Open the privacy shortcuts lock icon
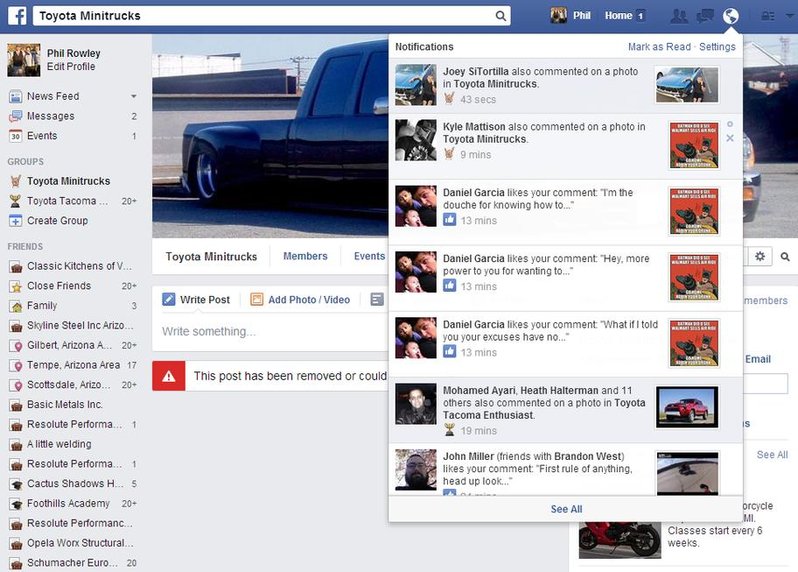798x572 pixels. 767,16
